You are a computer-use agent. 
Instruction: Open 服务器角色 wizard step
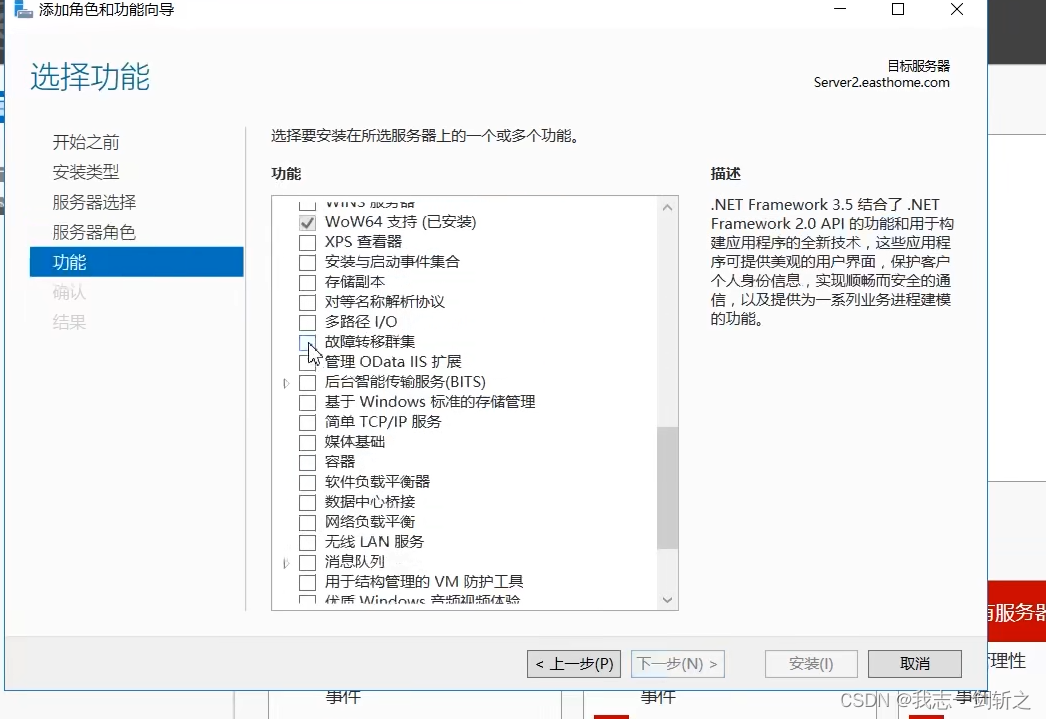[94, 232]
